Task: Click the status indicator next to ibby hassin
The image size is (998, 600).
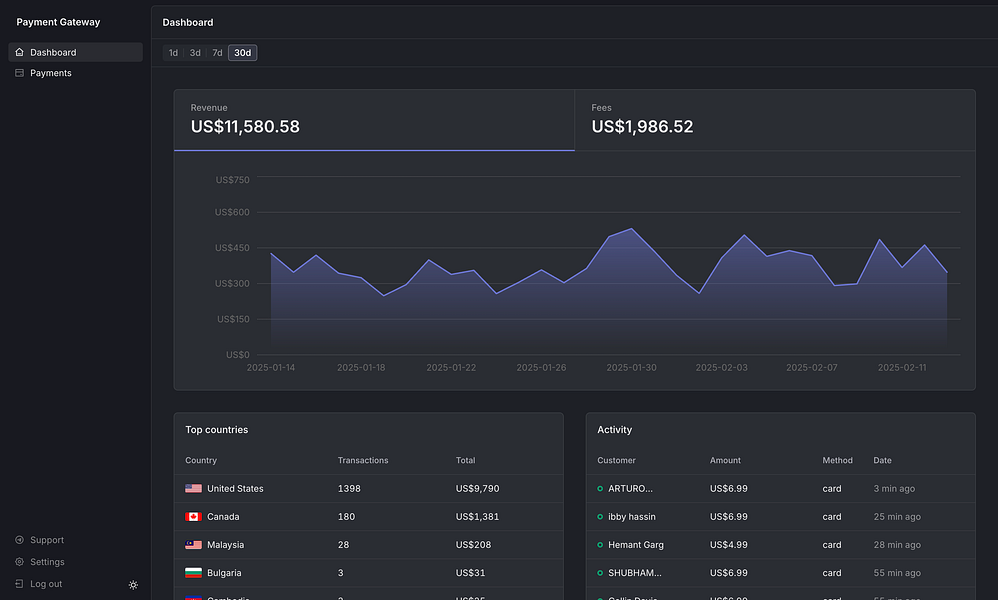Action: [600, 516]
